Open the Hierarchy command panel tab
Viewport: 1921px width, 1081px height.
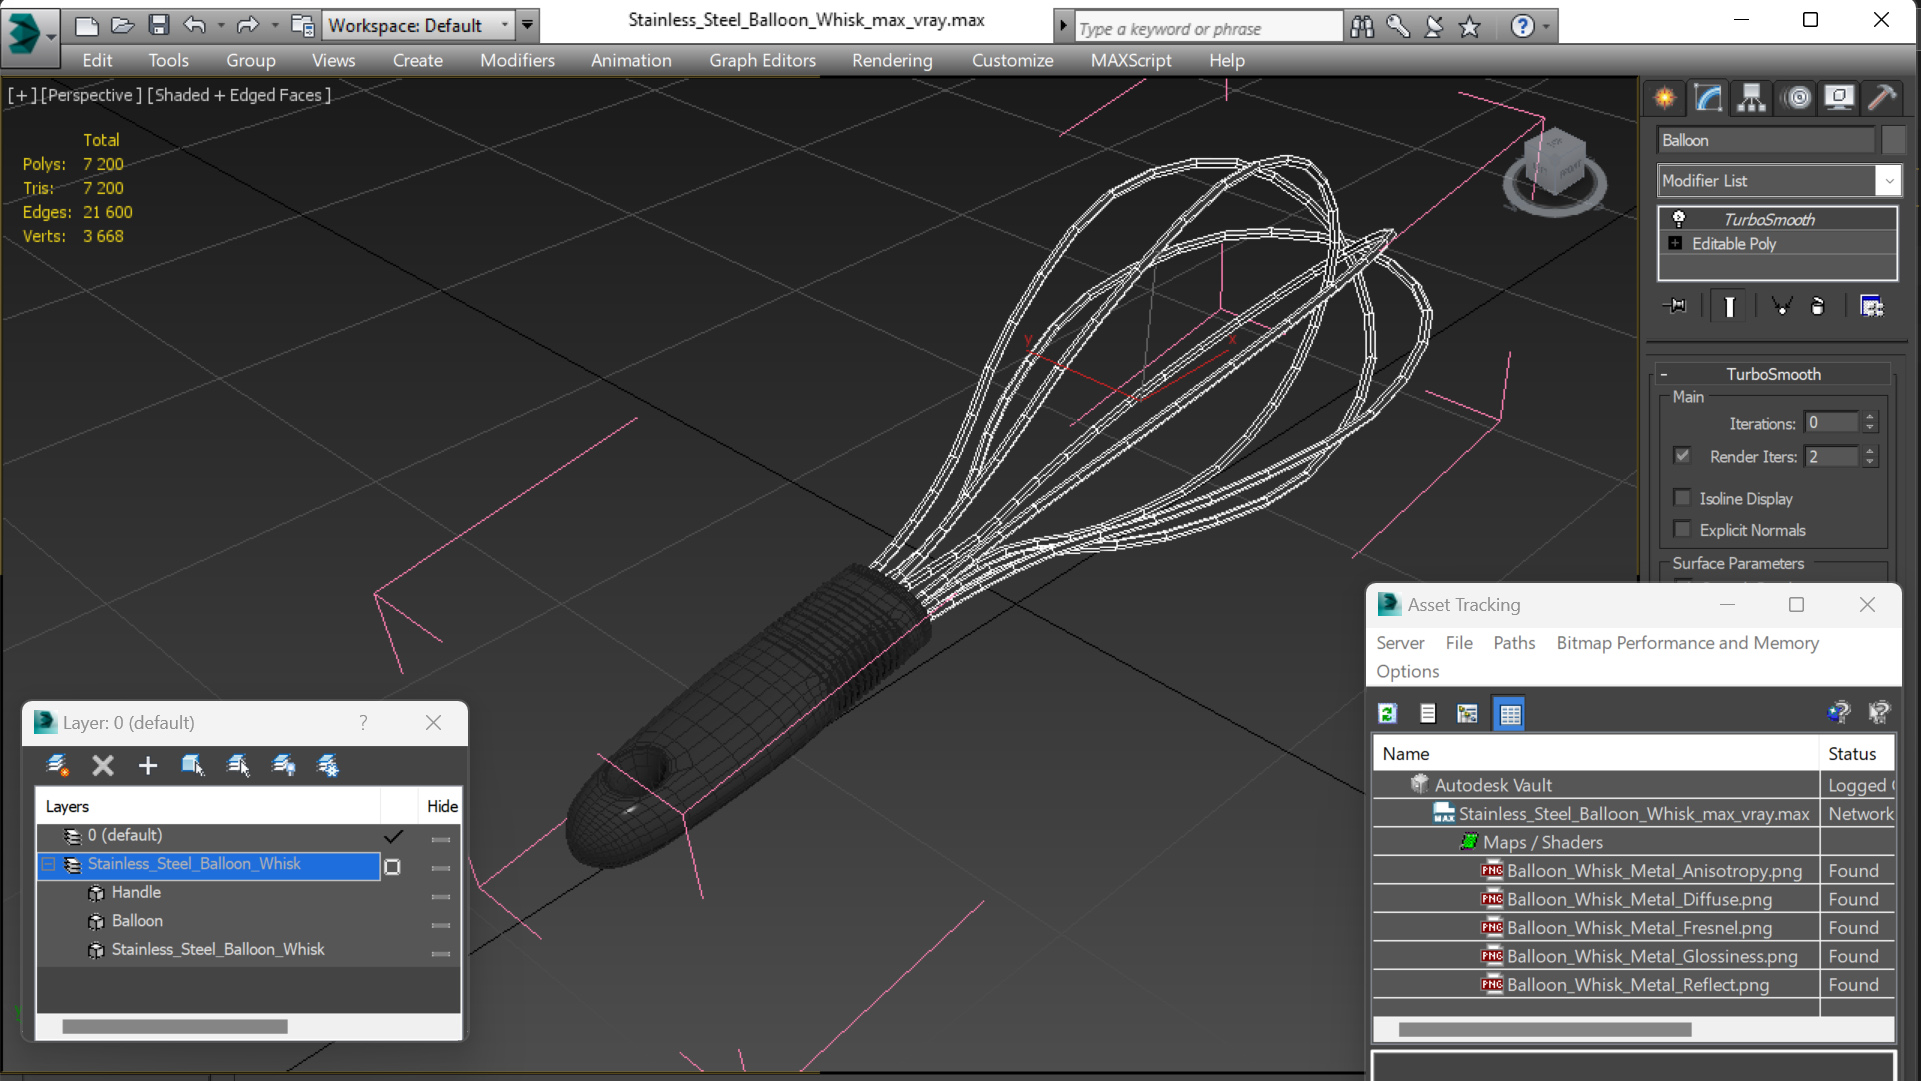click(1751, 98)
